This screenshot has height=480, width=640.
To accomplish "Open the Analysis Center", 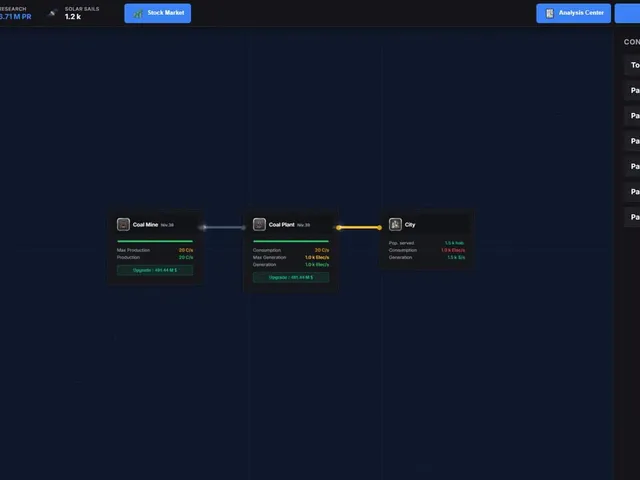I will click(x=573, y=13).
